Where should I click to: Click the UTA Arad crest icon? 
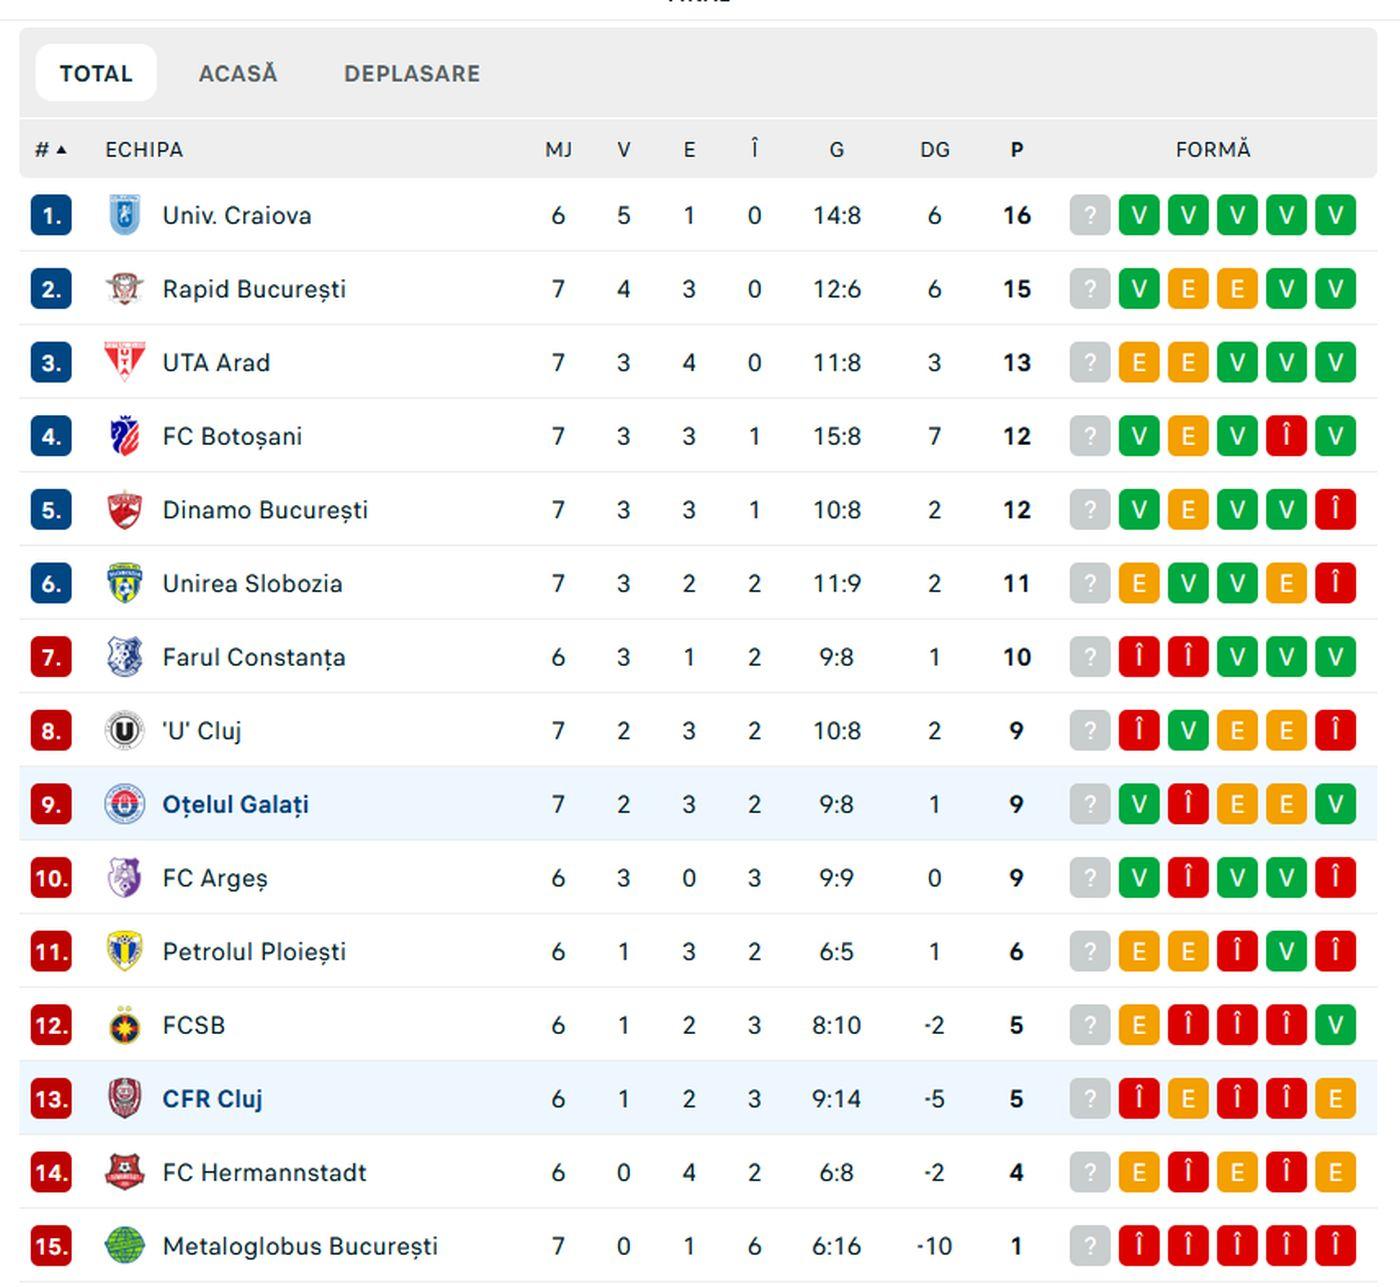(124, 362)
